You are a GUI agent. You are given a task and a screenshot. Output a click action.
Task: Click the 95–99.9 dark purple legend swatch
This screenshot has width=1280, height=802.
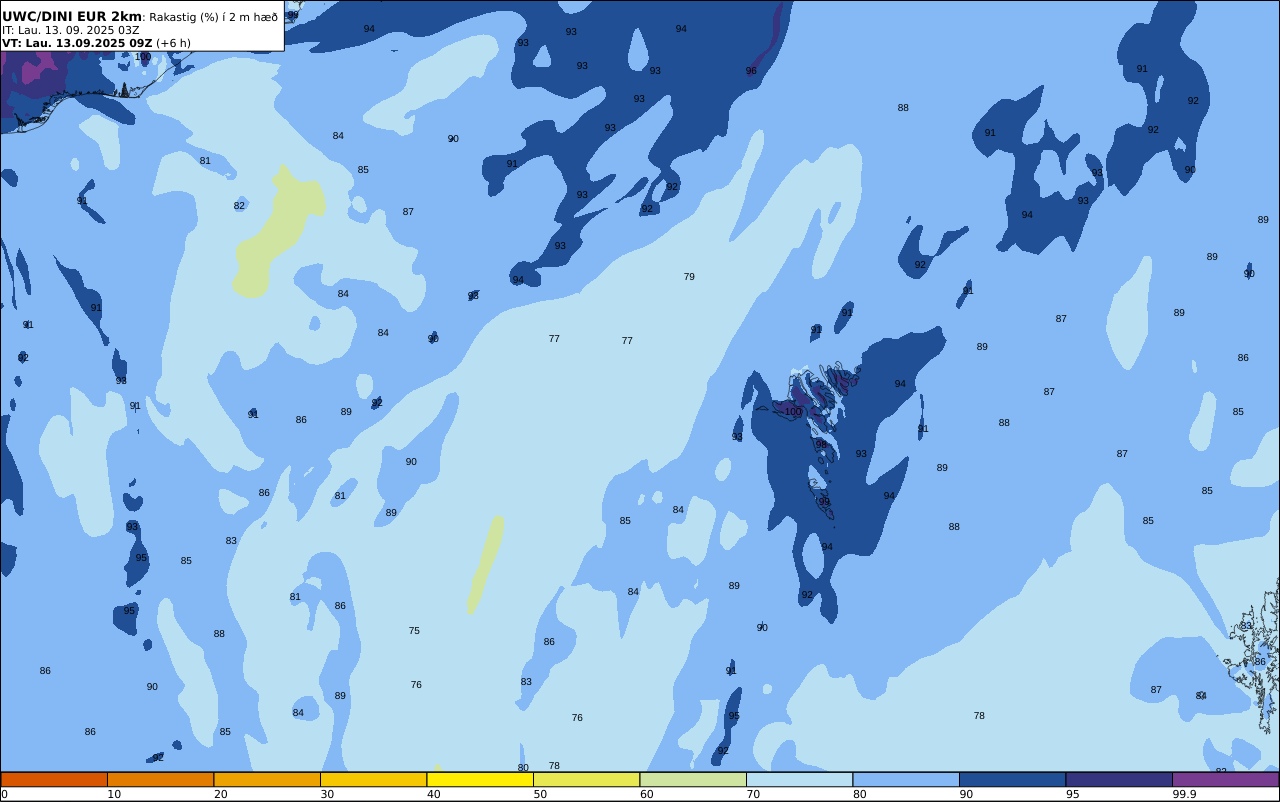1119,779
